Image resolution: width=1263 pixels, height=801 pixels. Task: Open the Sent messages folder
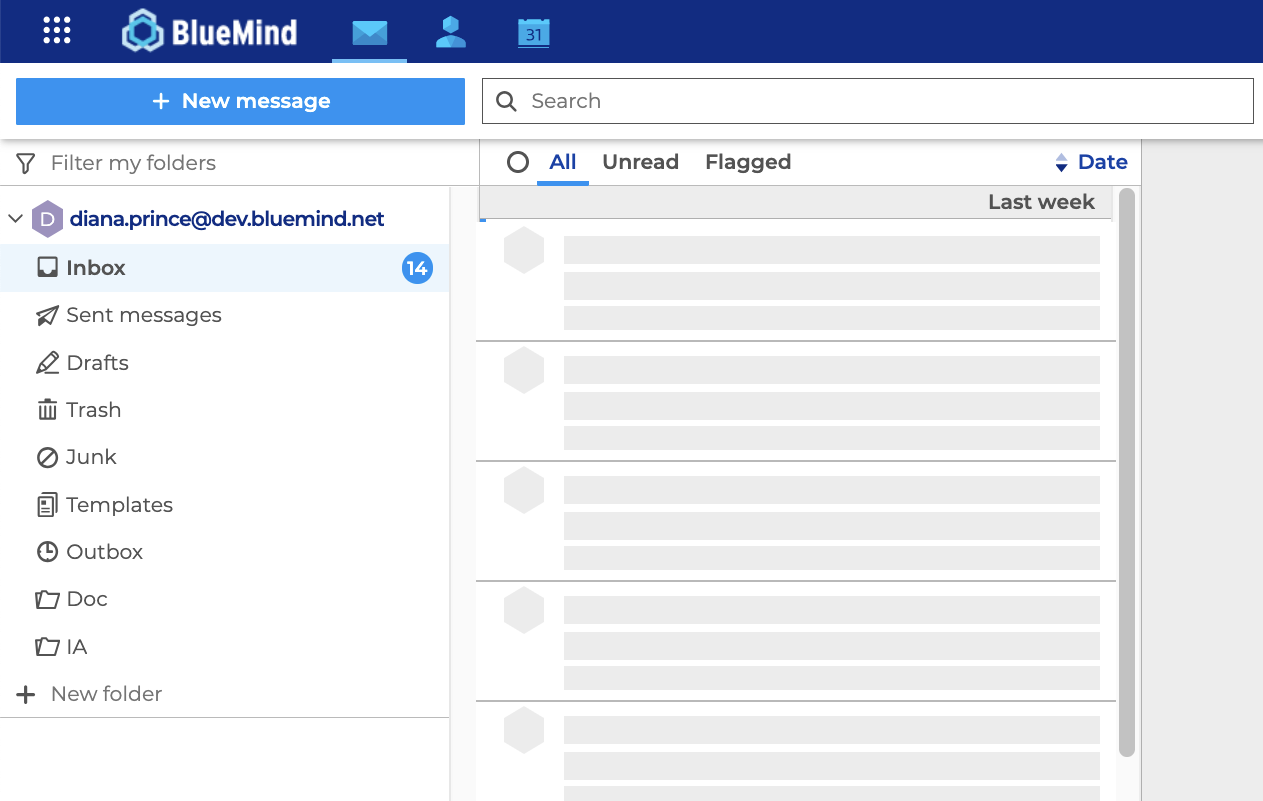143,315
